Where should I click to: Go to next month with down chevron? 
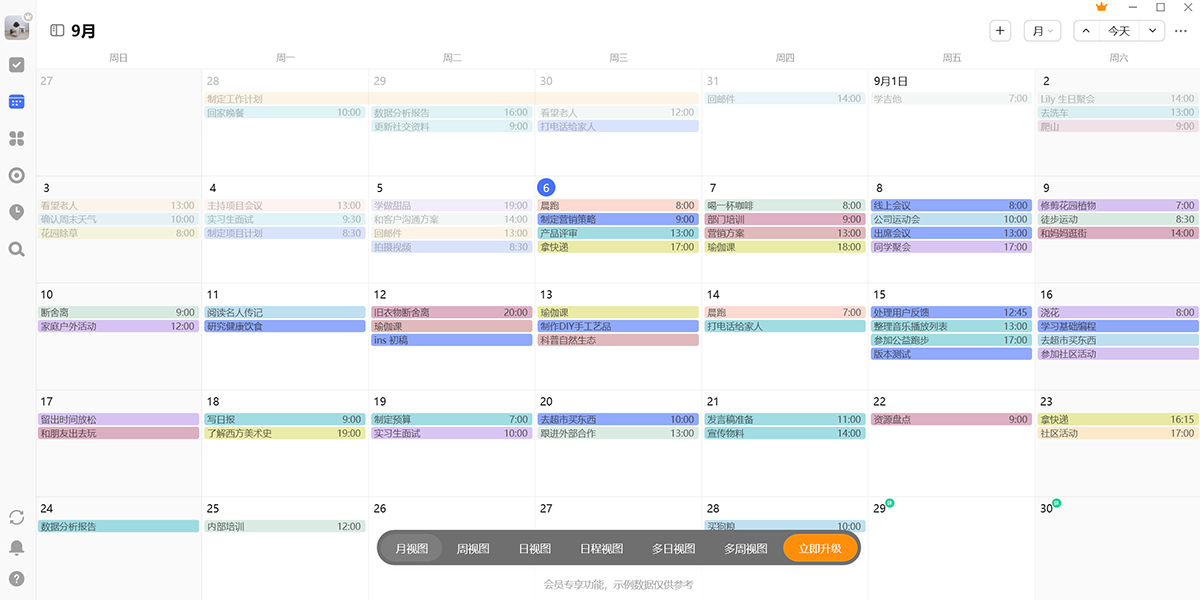click(x=1153, y=31)
